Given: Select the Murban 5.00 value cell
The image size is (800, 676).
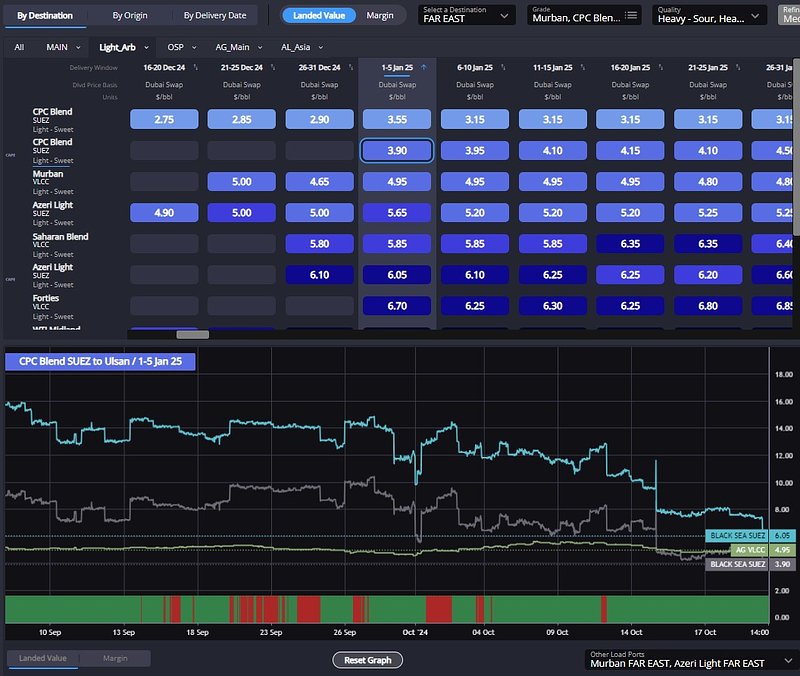Looking at the screenshot, I should [x=241, y=182].
